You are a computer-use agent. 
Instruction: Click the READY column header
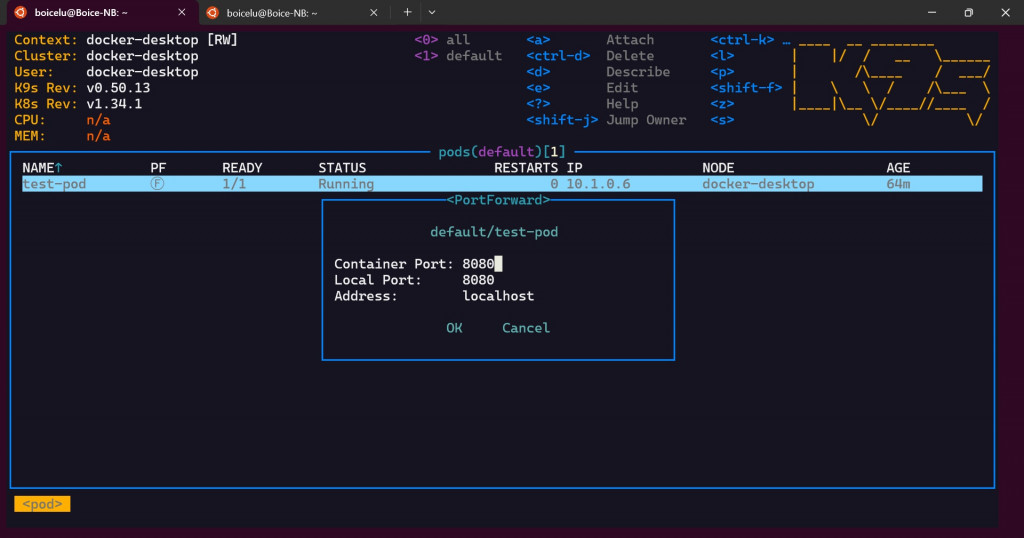pos(242,168)
